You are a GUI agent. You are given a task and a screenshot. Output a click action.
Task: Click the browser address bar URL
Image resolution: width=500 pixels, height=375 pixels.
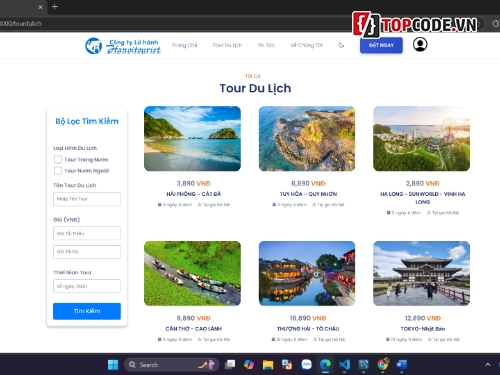point(21,24)
